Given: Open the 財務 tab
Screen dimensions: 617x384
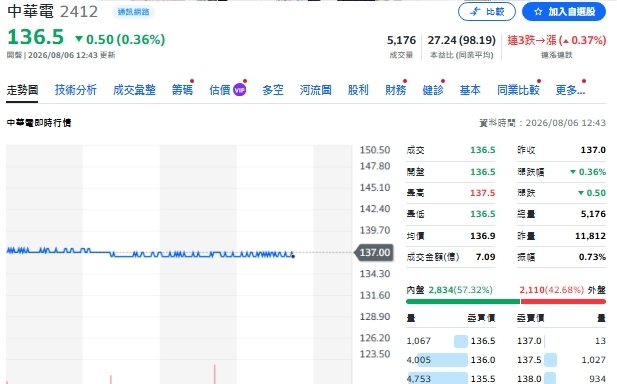Looking at the screenshot, I should [x=395, y=90].
